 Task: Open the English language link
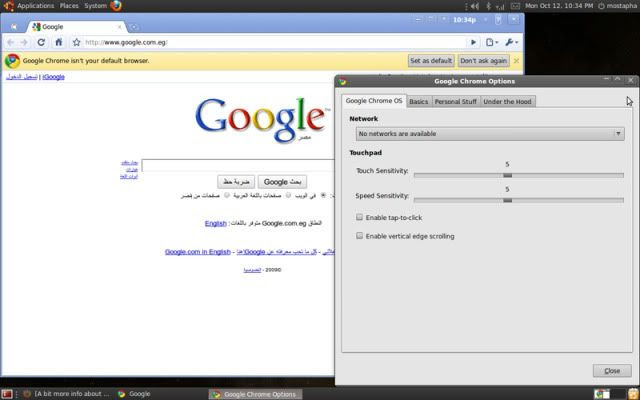click(216, 223)
